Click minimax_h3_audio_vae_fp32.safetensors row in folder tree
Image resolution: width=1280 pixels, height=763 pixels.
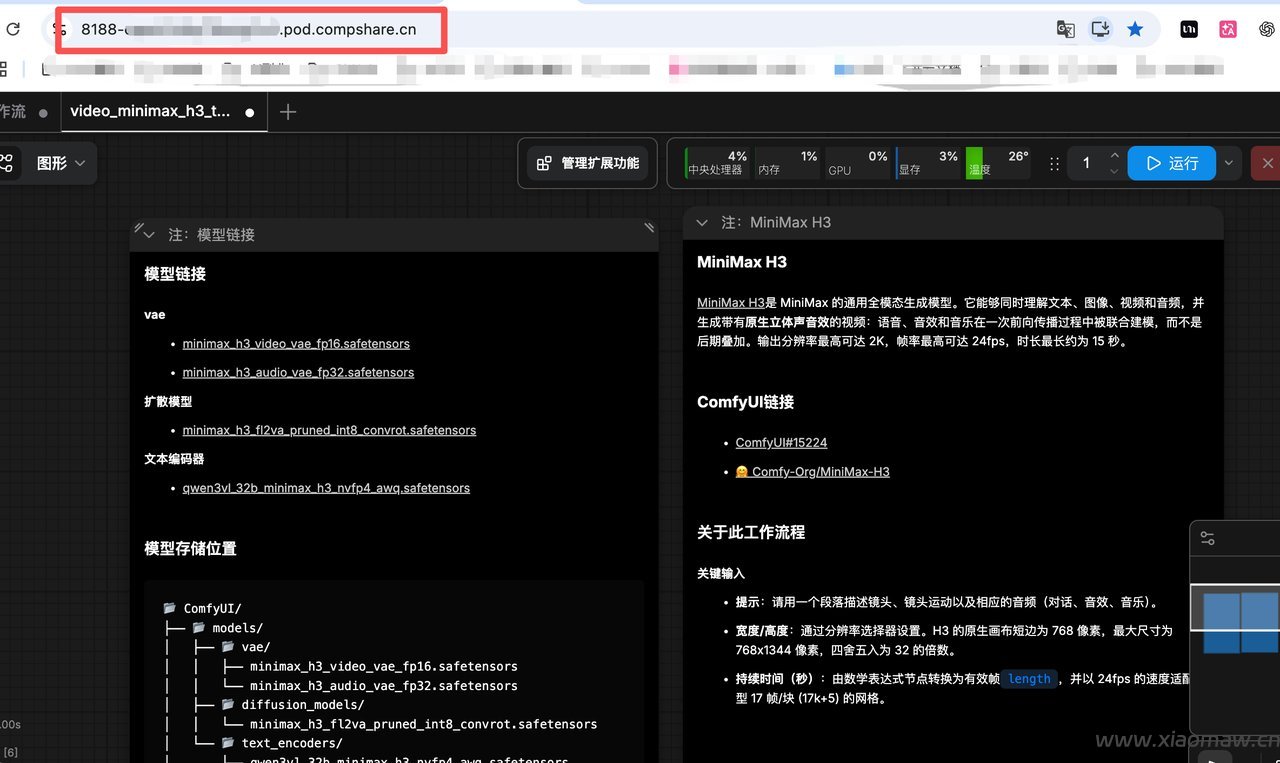(x=384, y=686)
